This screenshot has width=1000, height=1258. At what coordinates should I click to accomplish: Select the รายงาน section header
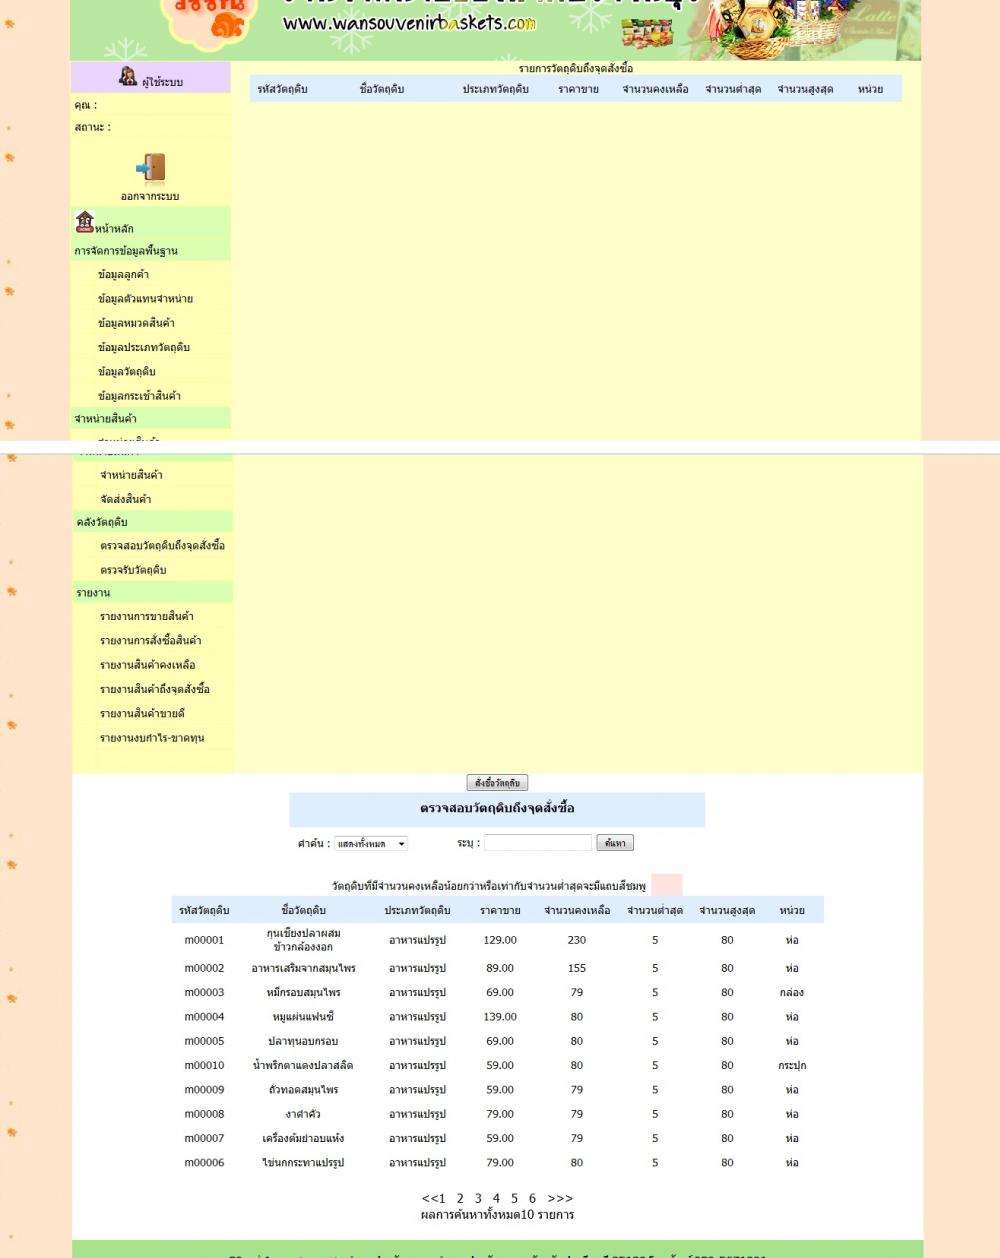(x=93, y=593)
